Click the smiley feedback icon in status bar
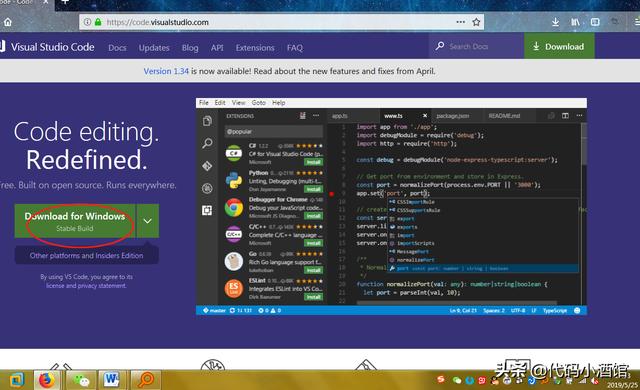Image resolution: width=640 pixels, height=390 pixels. tap(577, 310)
